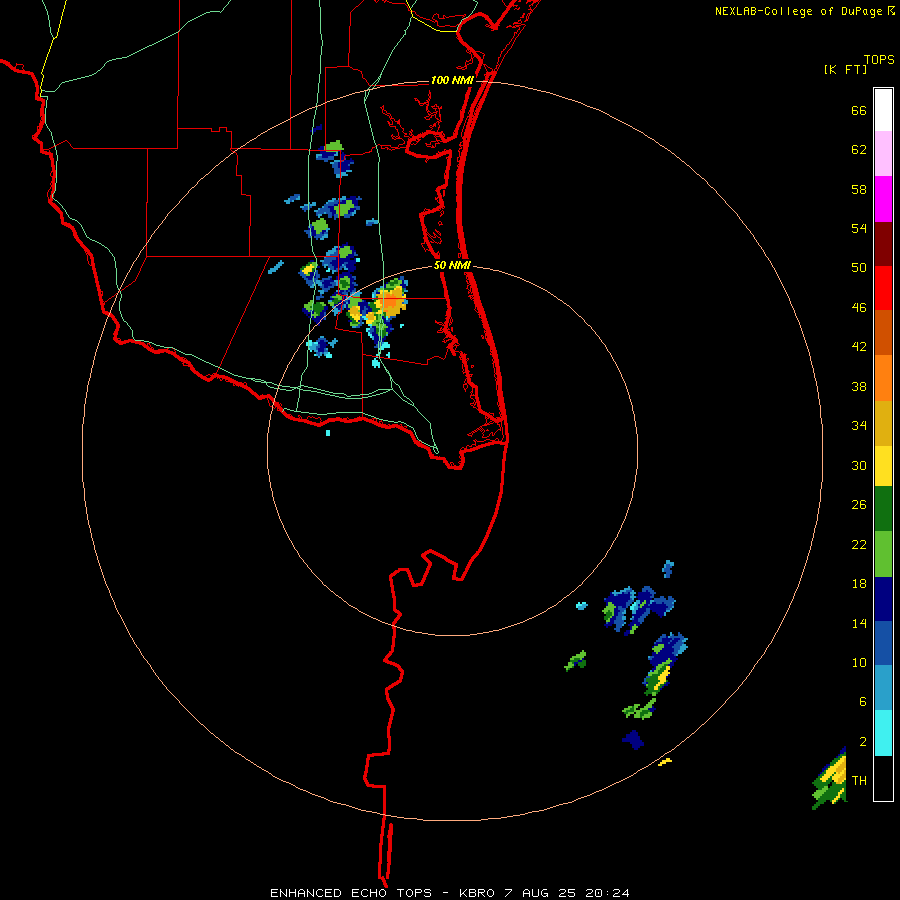Click the 'ENHANCED ECHO TOPS' title text
900x900 pixels.
[351, 893]
